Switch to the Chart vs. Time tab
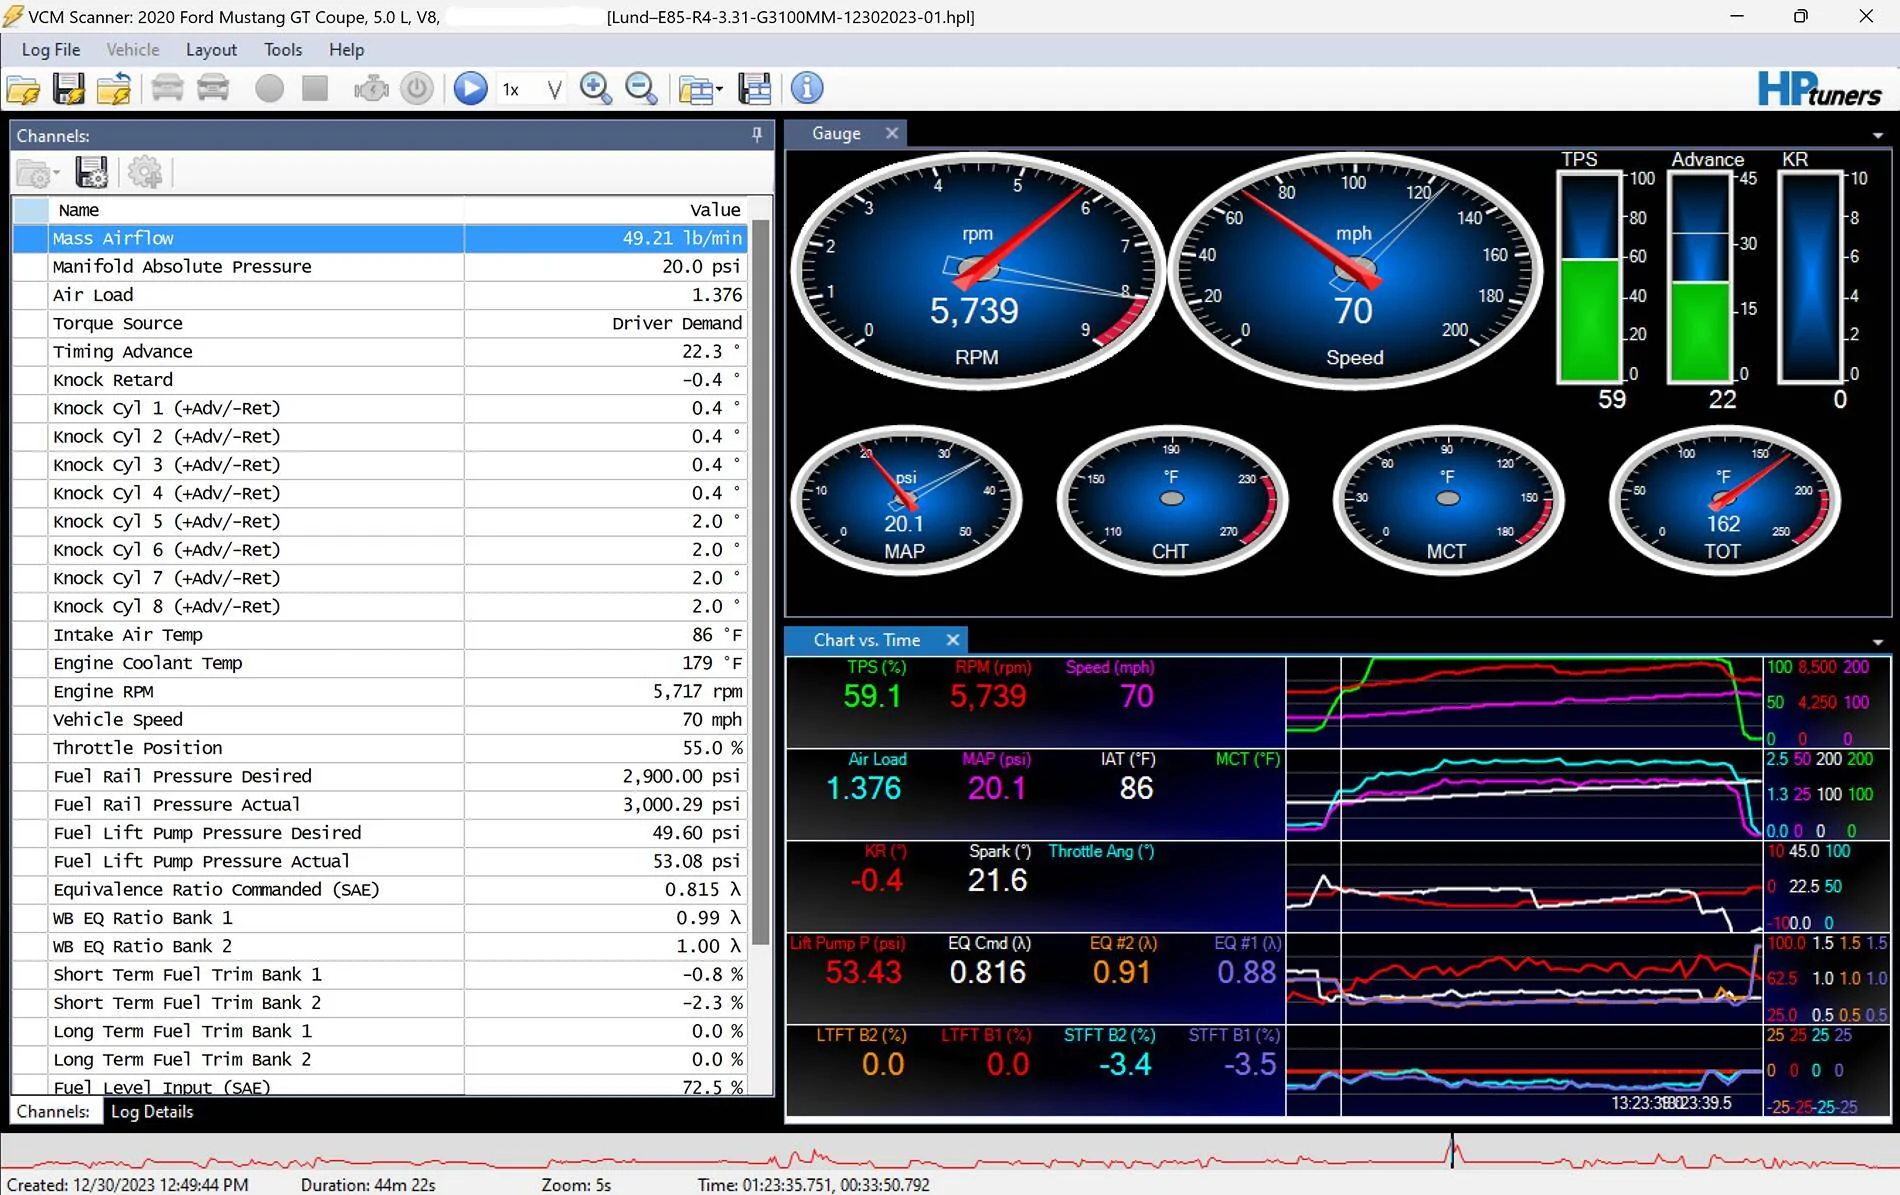 866,640
